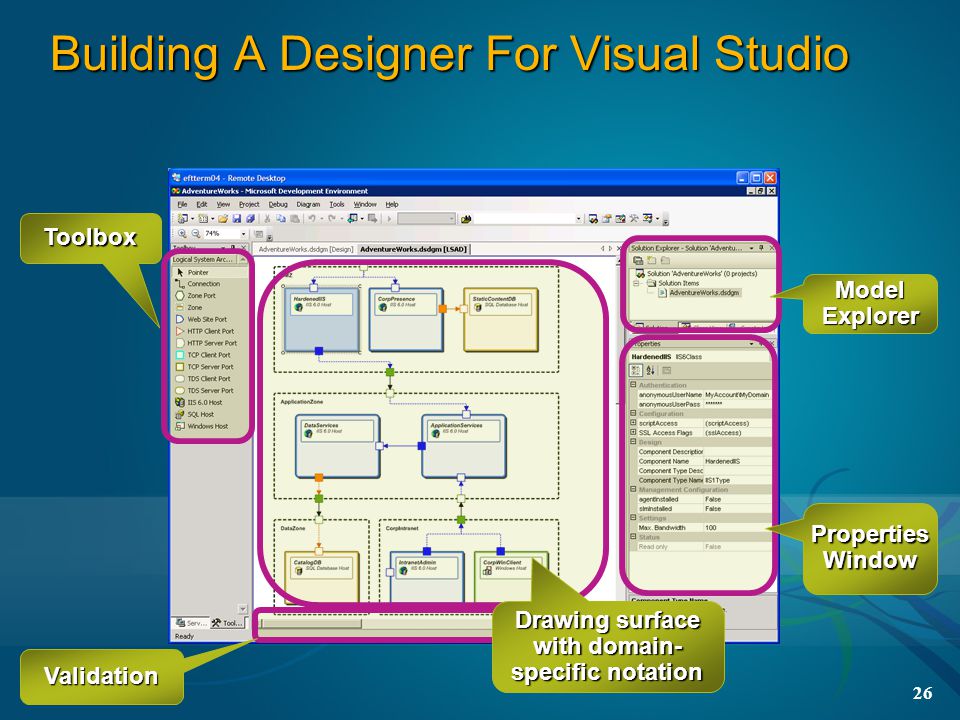Open the File menu

[182, 204]
